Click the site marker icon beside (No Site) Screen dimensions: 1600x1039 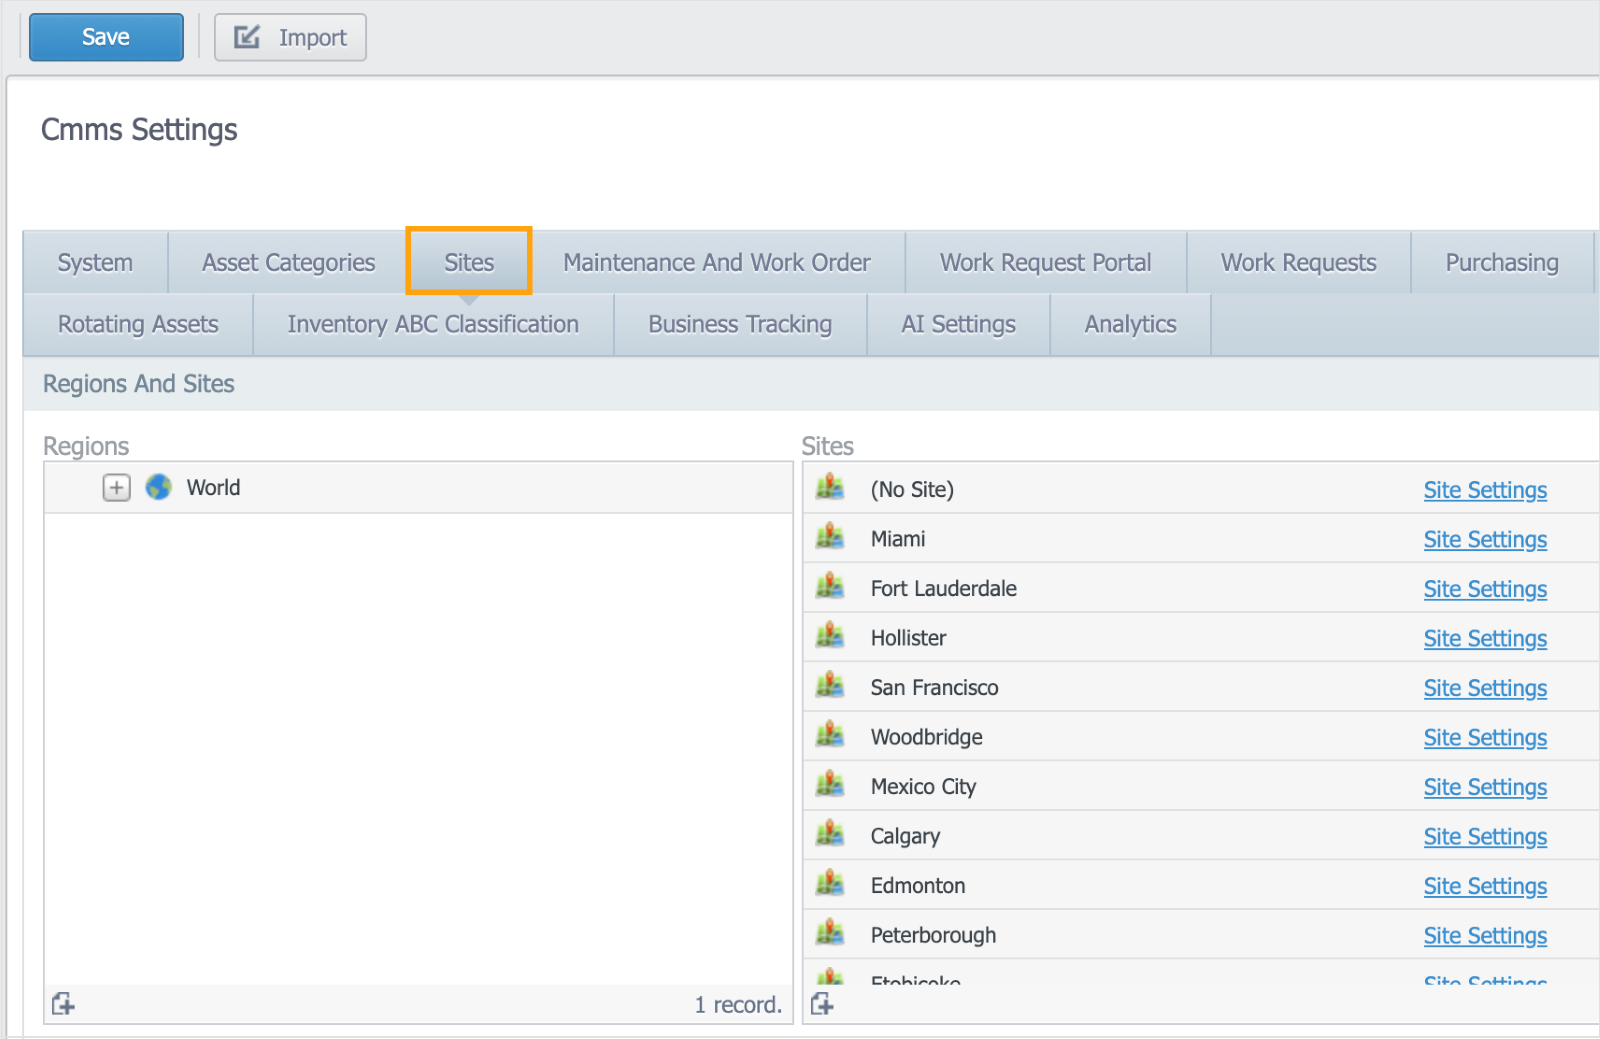[x=831, y=488]
